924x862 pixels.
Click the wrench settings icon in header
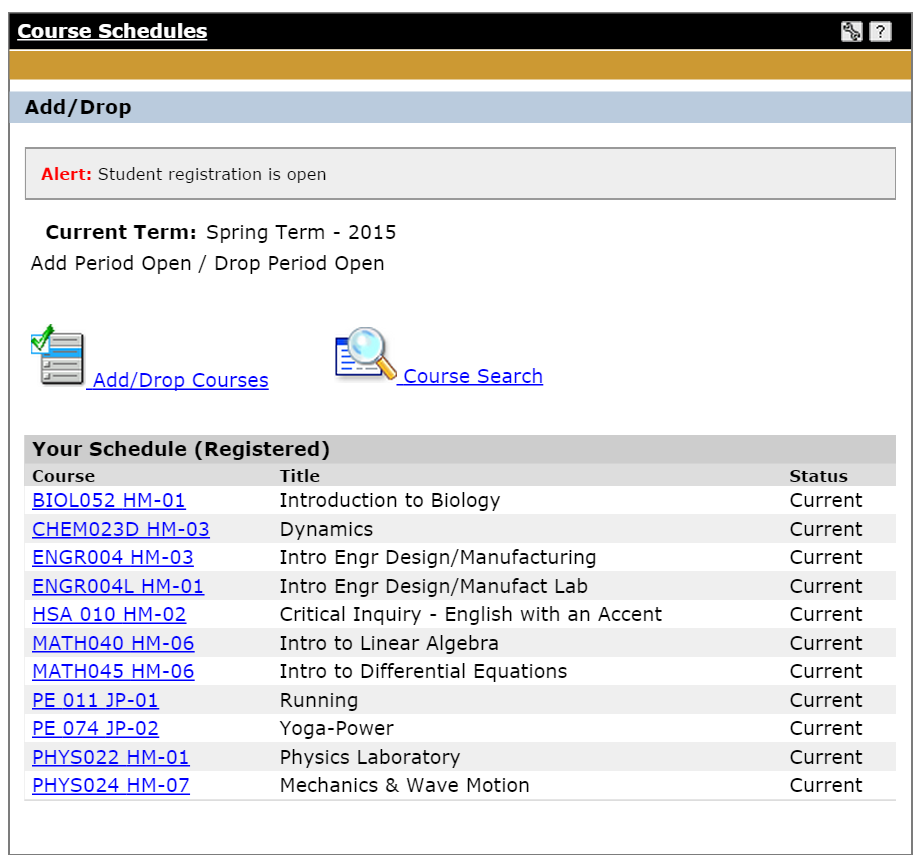pos(852,31)
